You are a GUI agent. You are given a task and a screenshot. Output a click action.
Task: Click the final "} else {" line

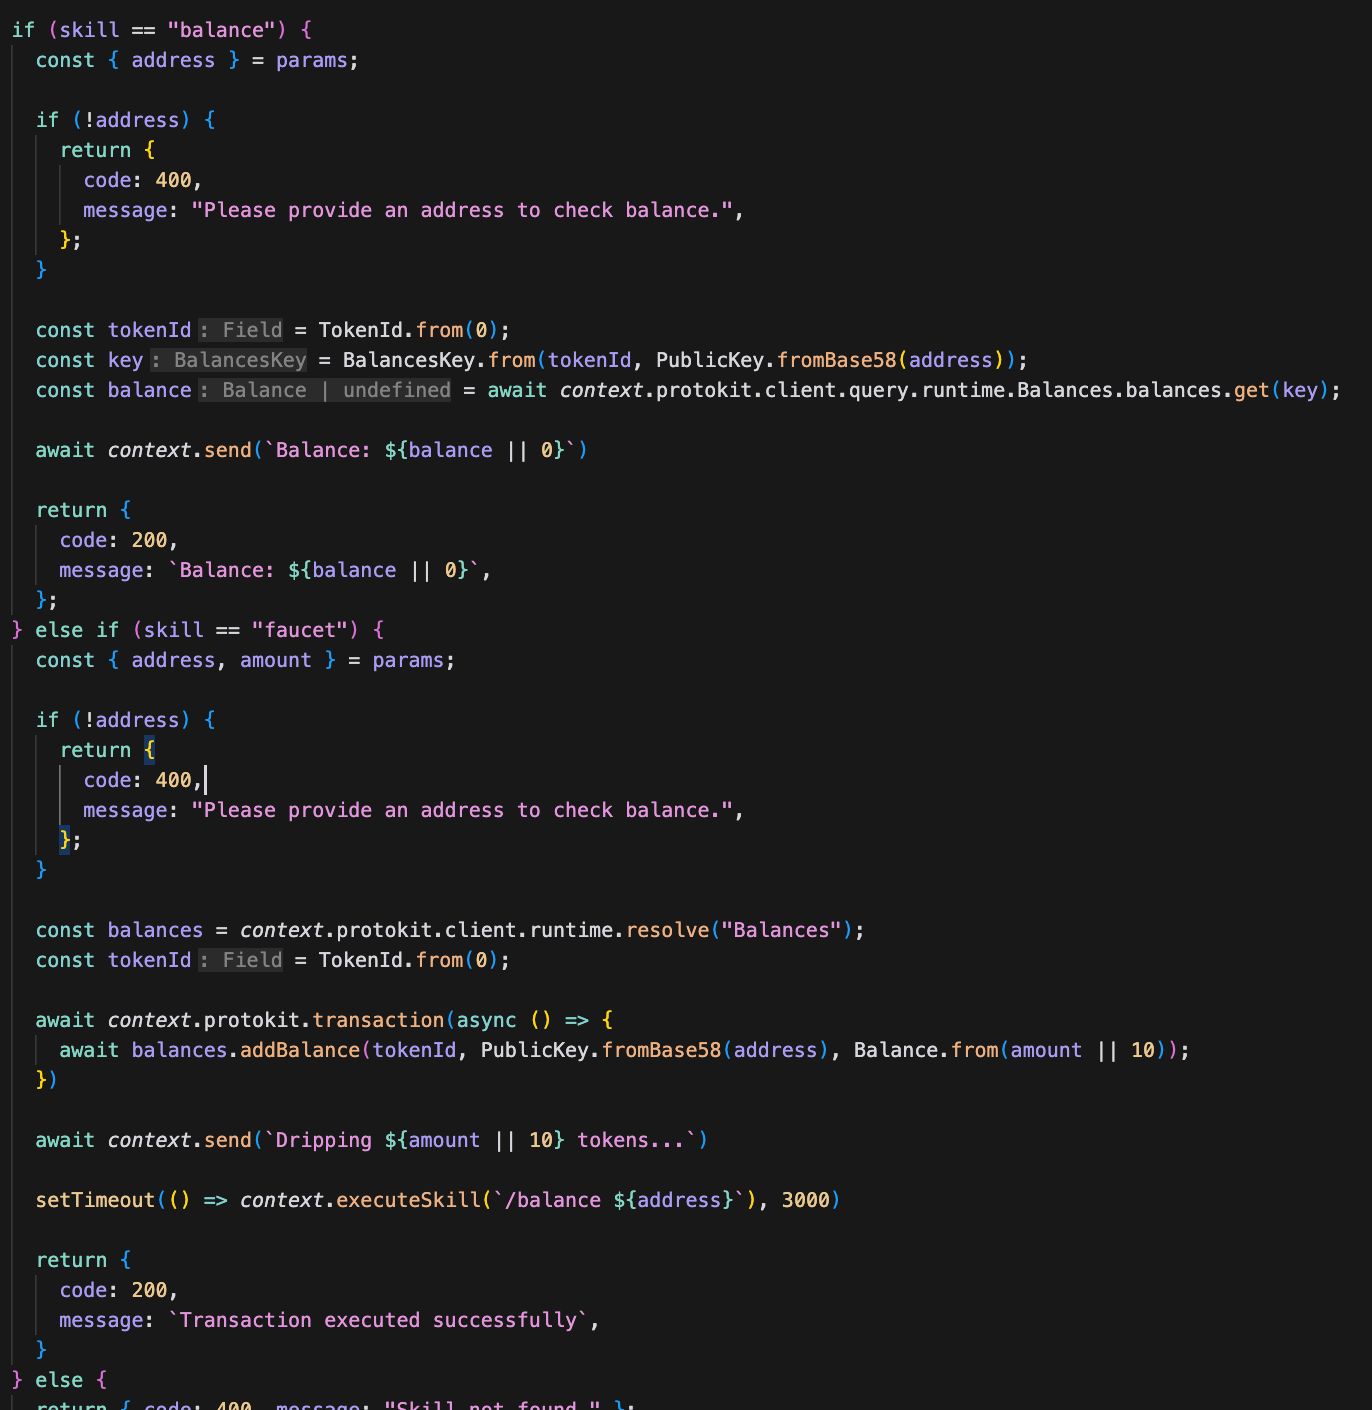coord(59,1380)
